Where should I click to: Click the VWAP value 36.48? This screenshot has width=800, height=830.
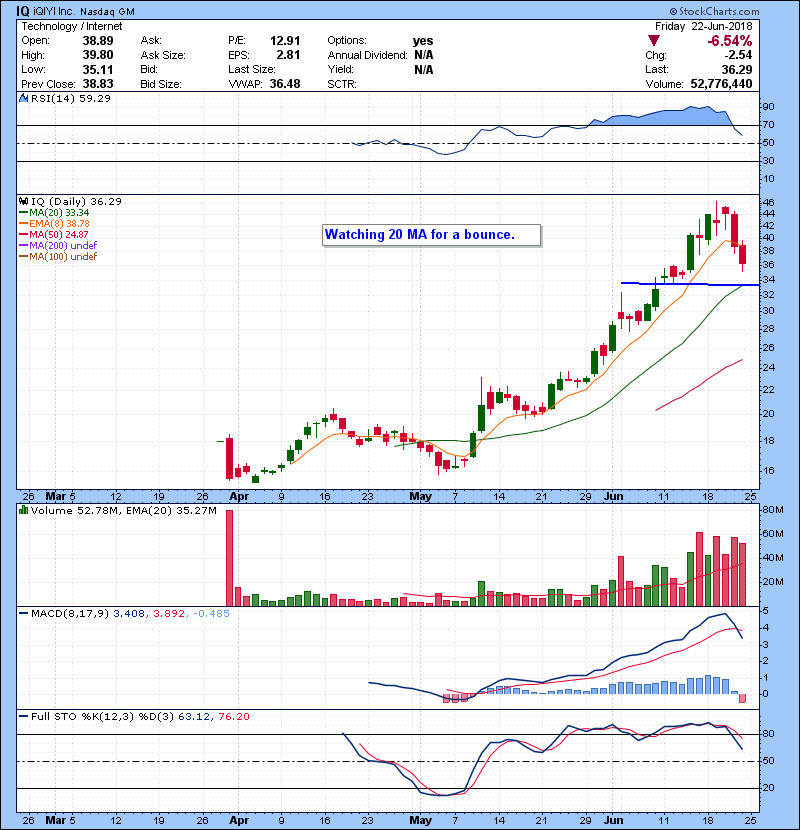[285, 84]
